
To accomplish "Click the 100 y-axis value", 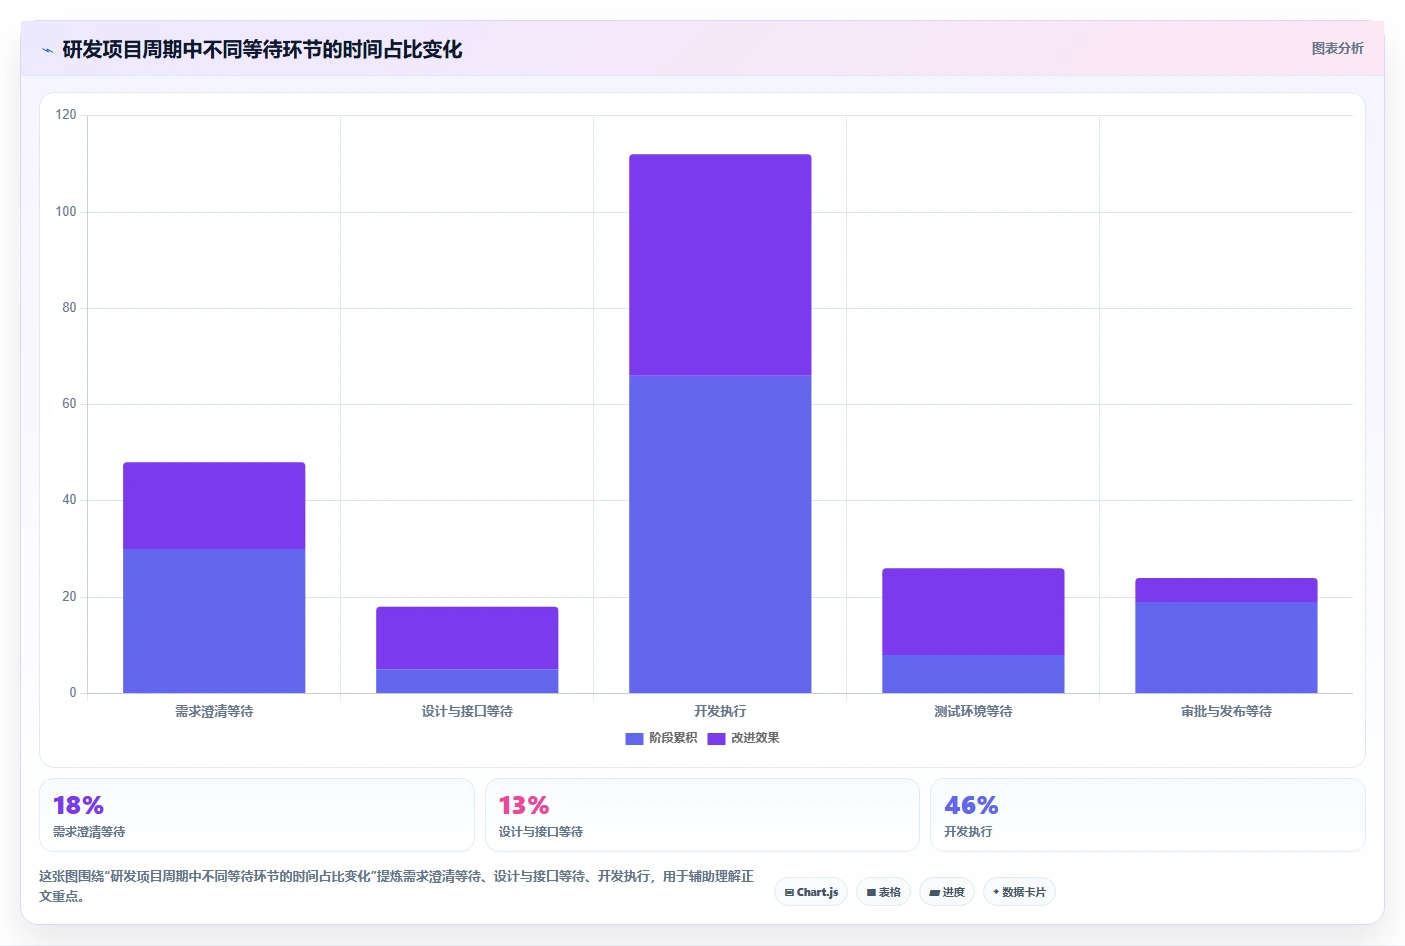I will 66,211.
